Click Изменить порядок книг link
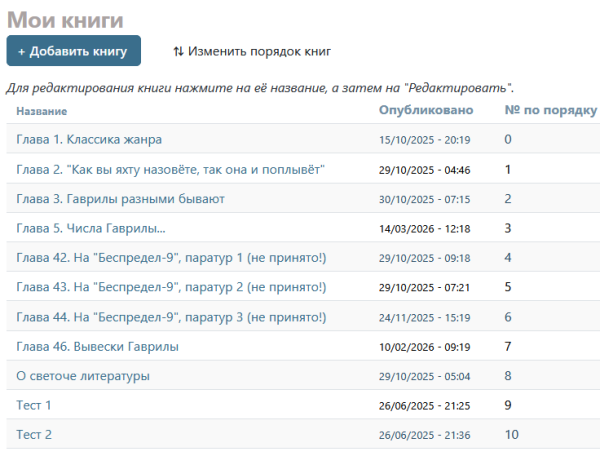600x456 pixels. coord(259,51)
